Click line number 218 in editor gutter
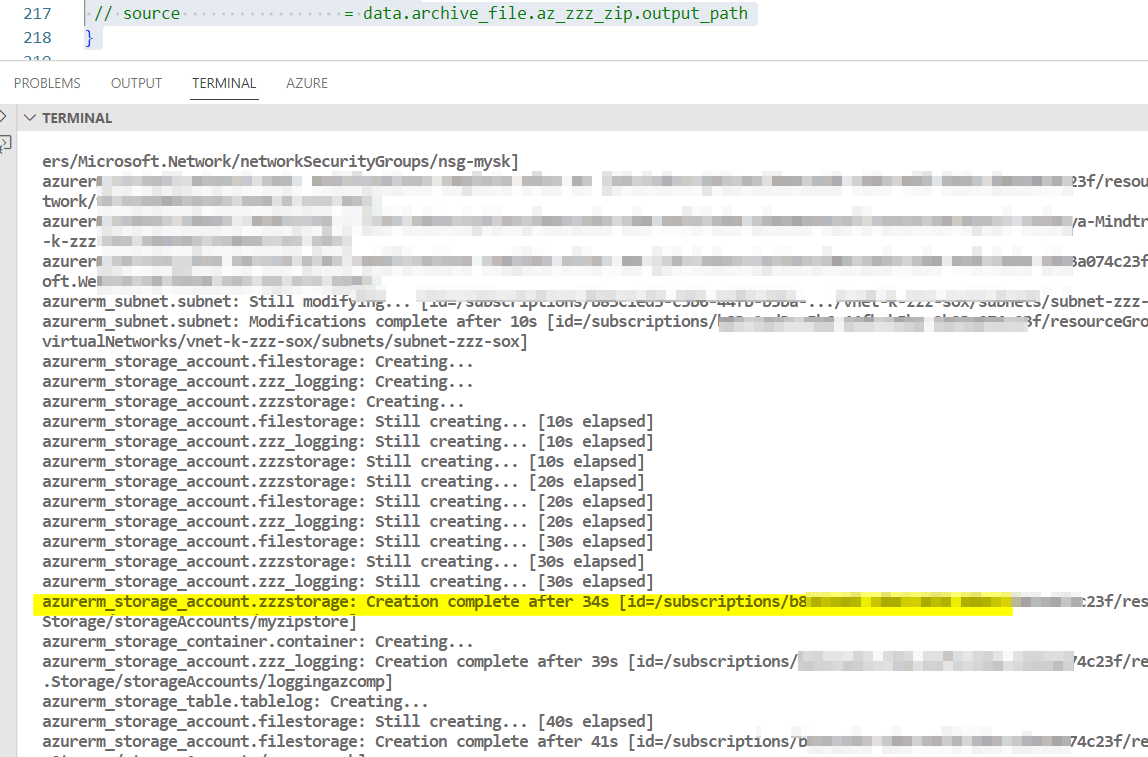Viewport: 1148px width, 757px height. tap(37, 37)
